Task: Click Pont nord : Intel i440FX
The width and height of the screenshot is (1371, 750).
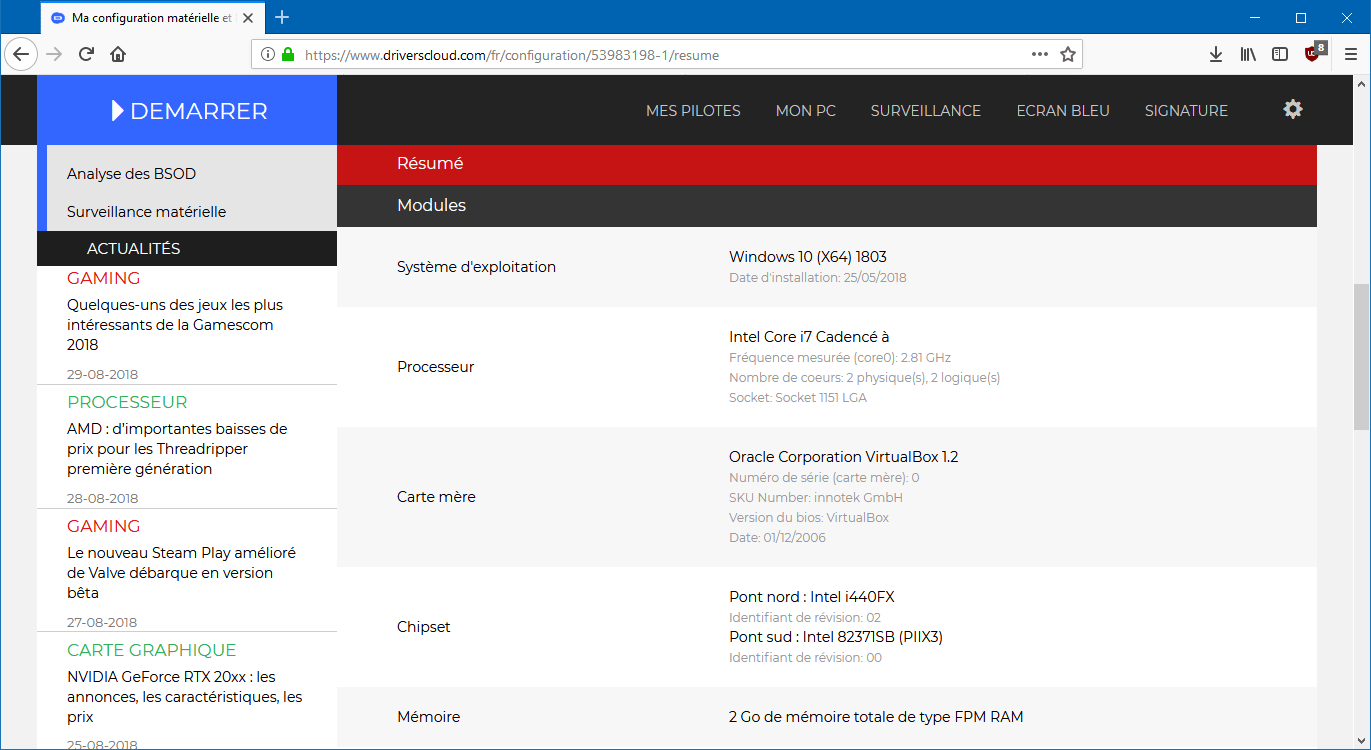Action: point(812,597)
